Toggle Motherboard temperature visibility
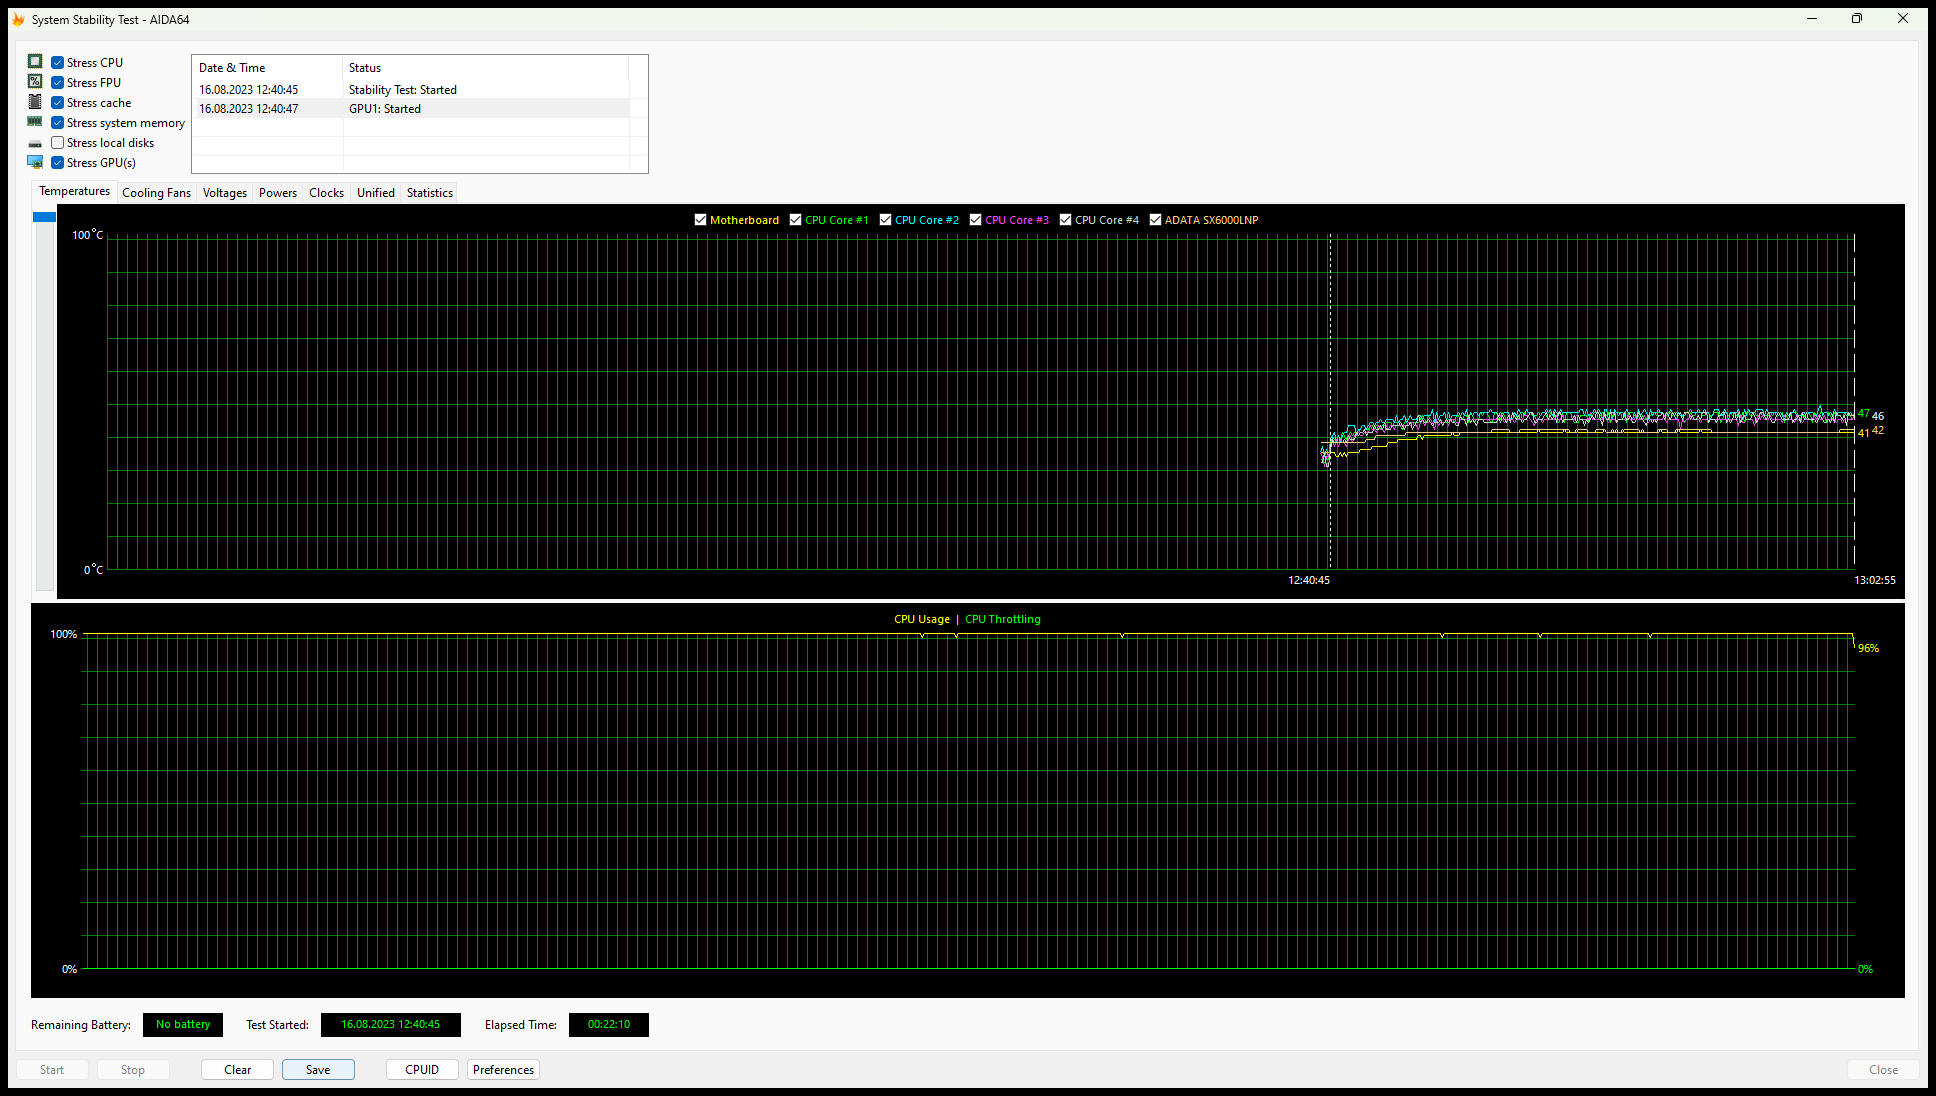The width and height of the screenshot is (1936, 1096). 701,219
